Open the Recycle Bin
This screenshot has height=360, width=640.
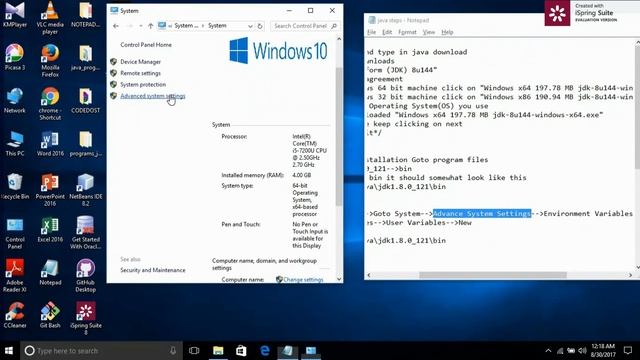[15, 187]
